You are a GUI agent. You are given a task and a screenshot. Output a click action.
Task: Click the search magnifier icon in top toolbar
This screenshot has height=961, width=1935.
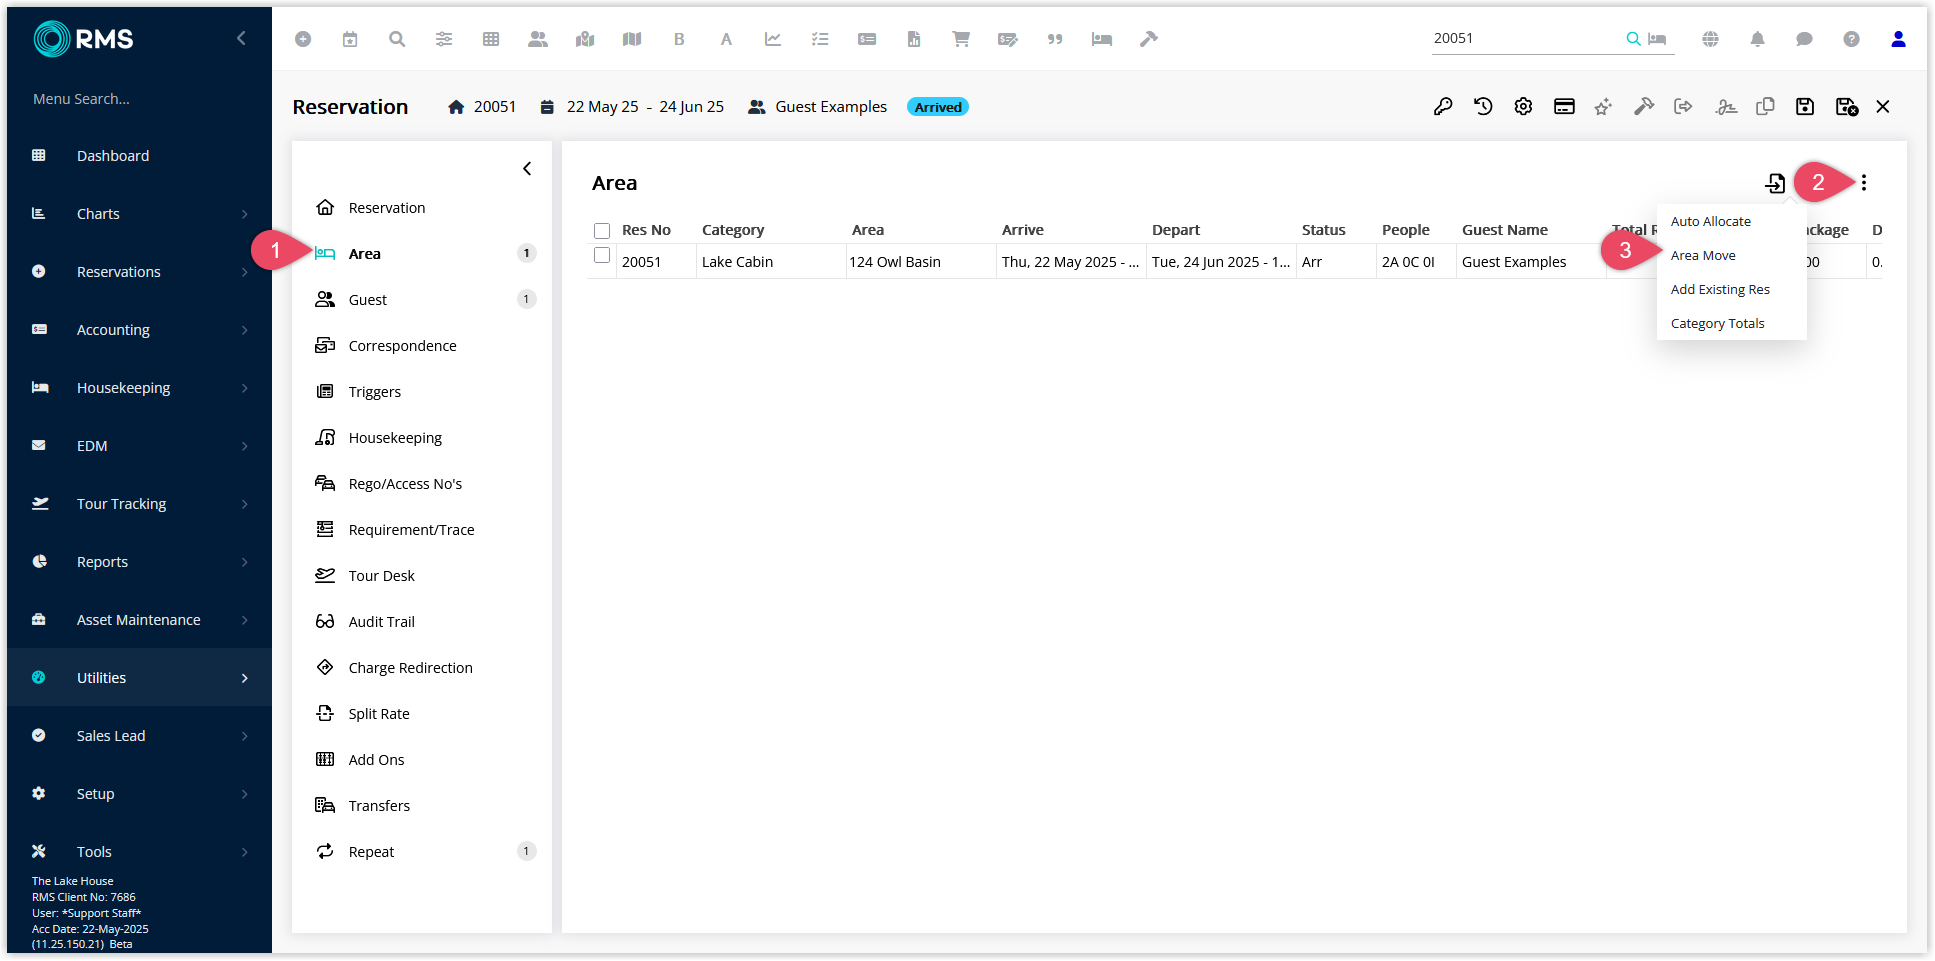397,39
